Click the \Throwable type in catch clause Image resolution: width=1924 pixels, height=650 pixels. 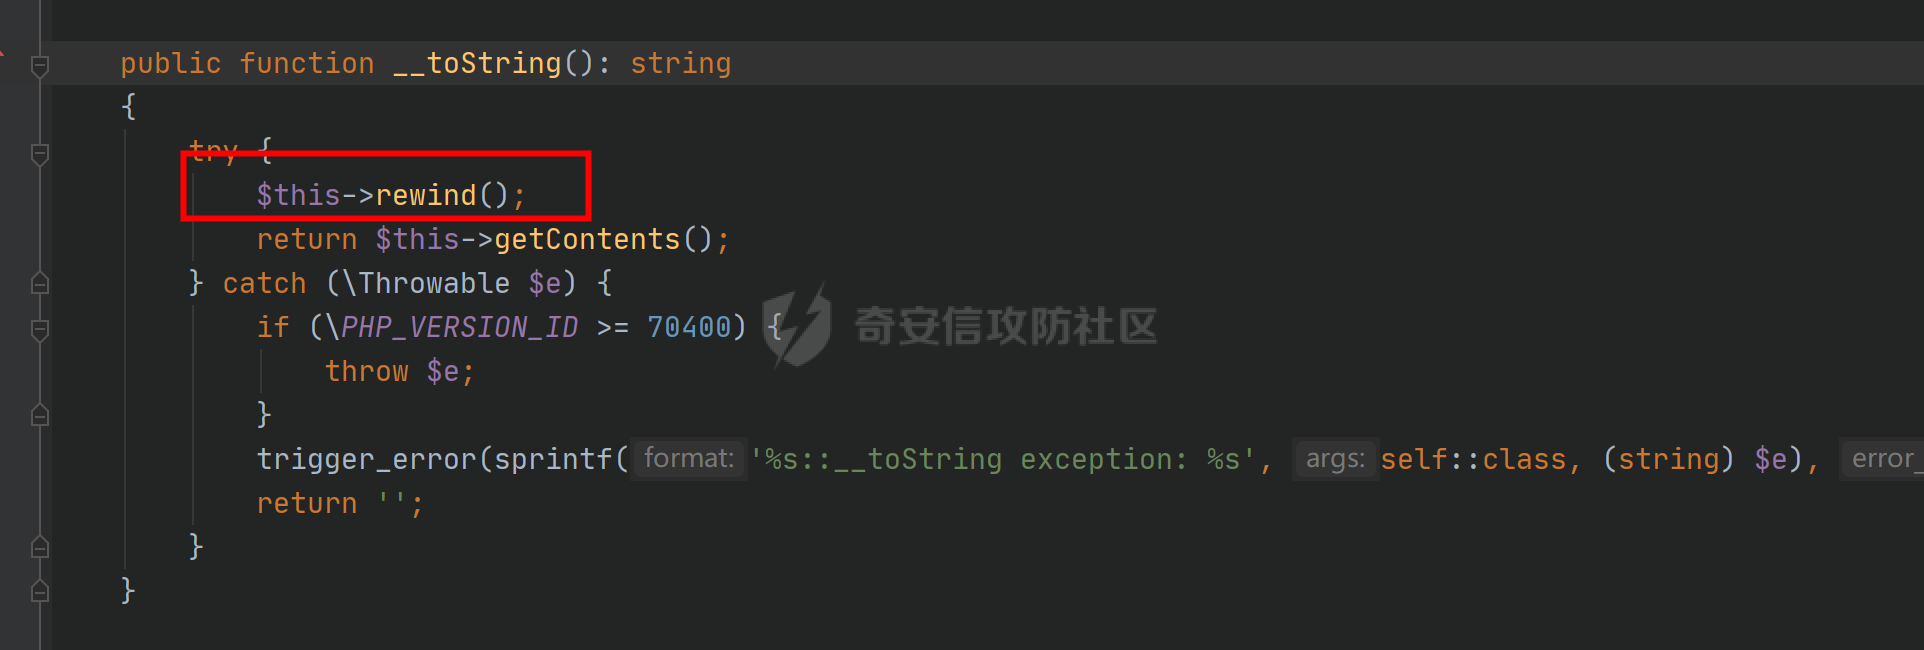pyautogui.click(x=426, y=283)
